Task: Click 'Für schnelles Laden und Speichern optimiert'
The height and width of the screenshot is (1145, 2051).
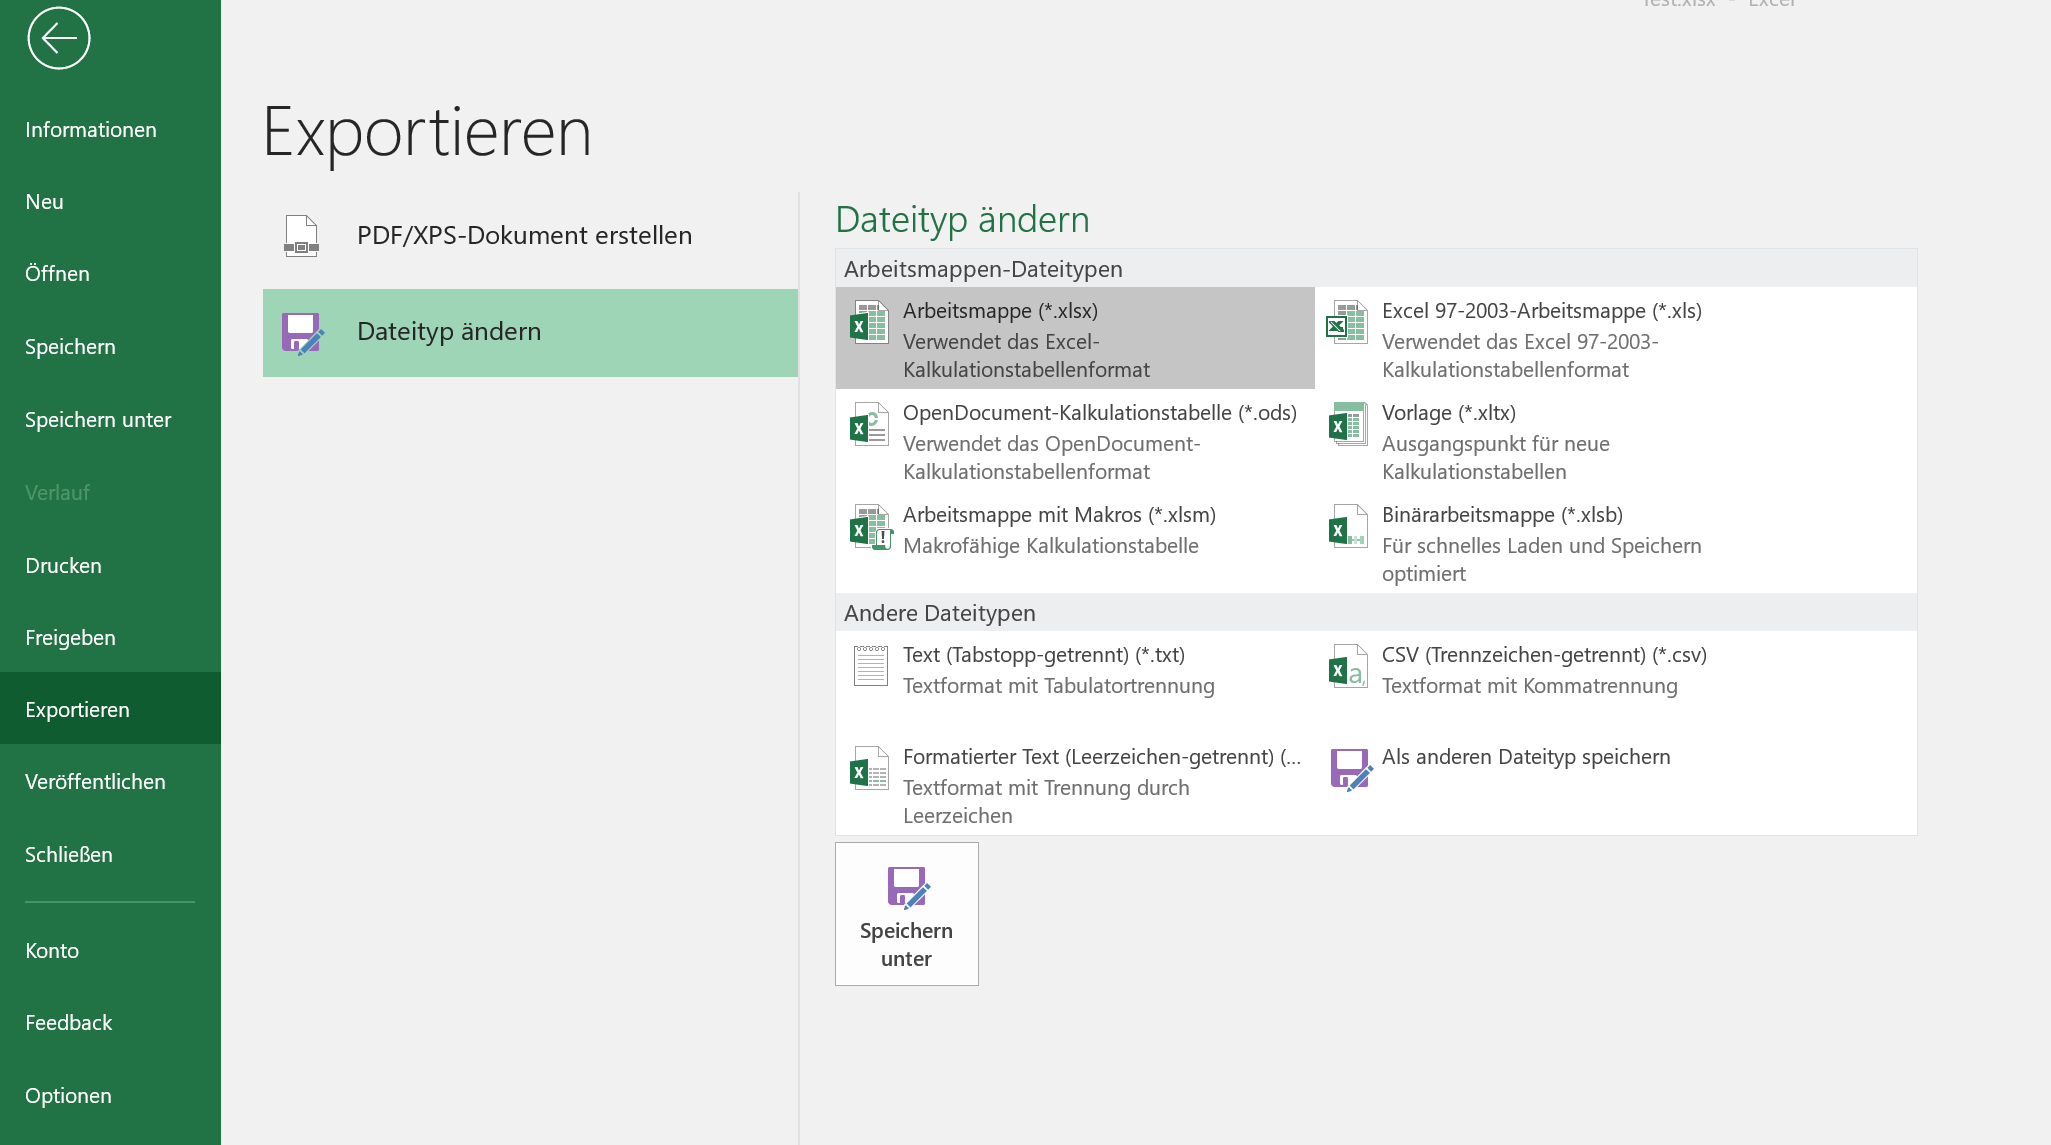Action: click(1542, 560)
